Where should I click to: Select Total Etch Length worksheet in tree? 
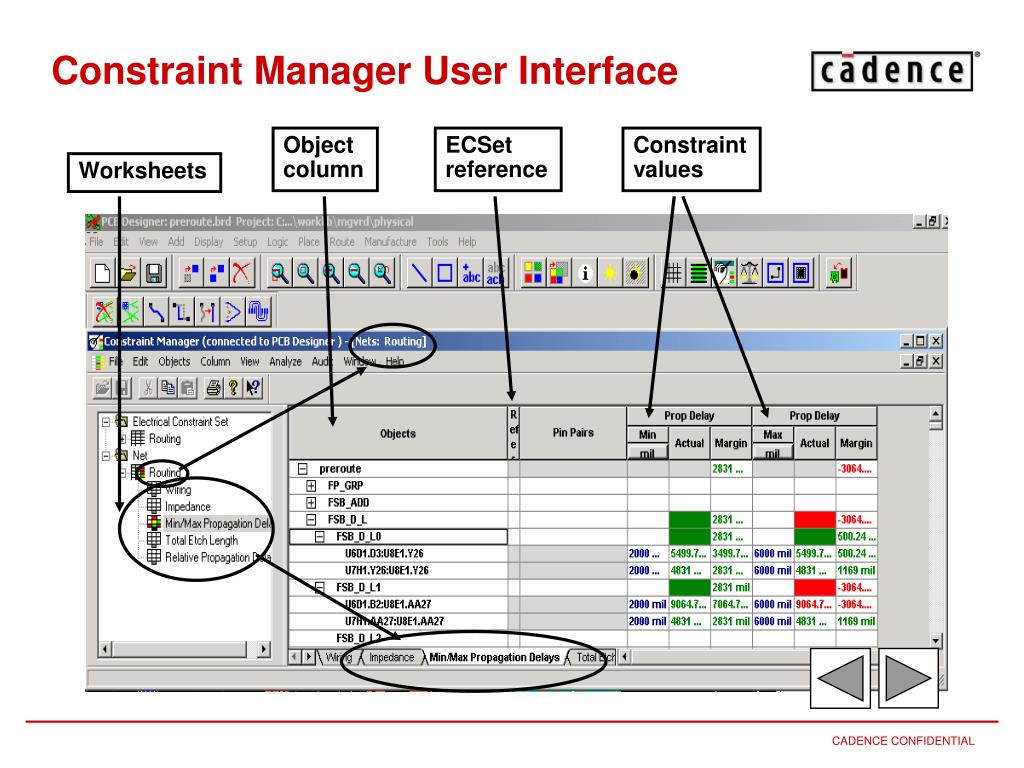201,541
